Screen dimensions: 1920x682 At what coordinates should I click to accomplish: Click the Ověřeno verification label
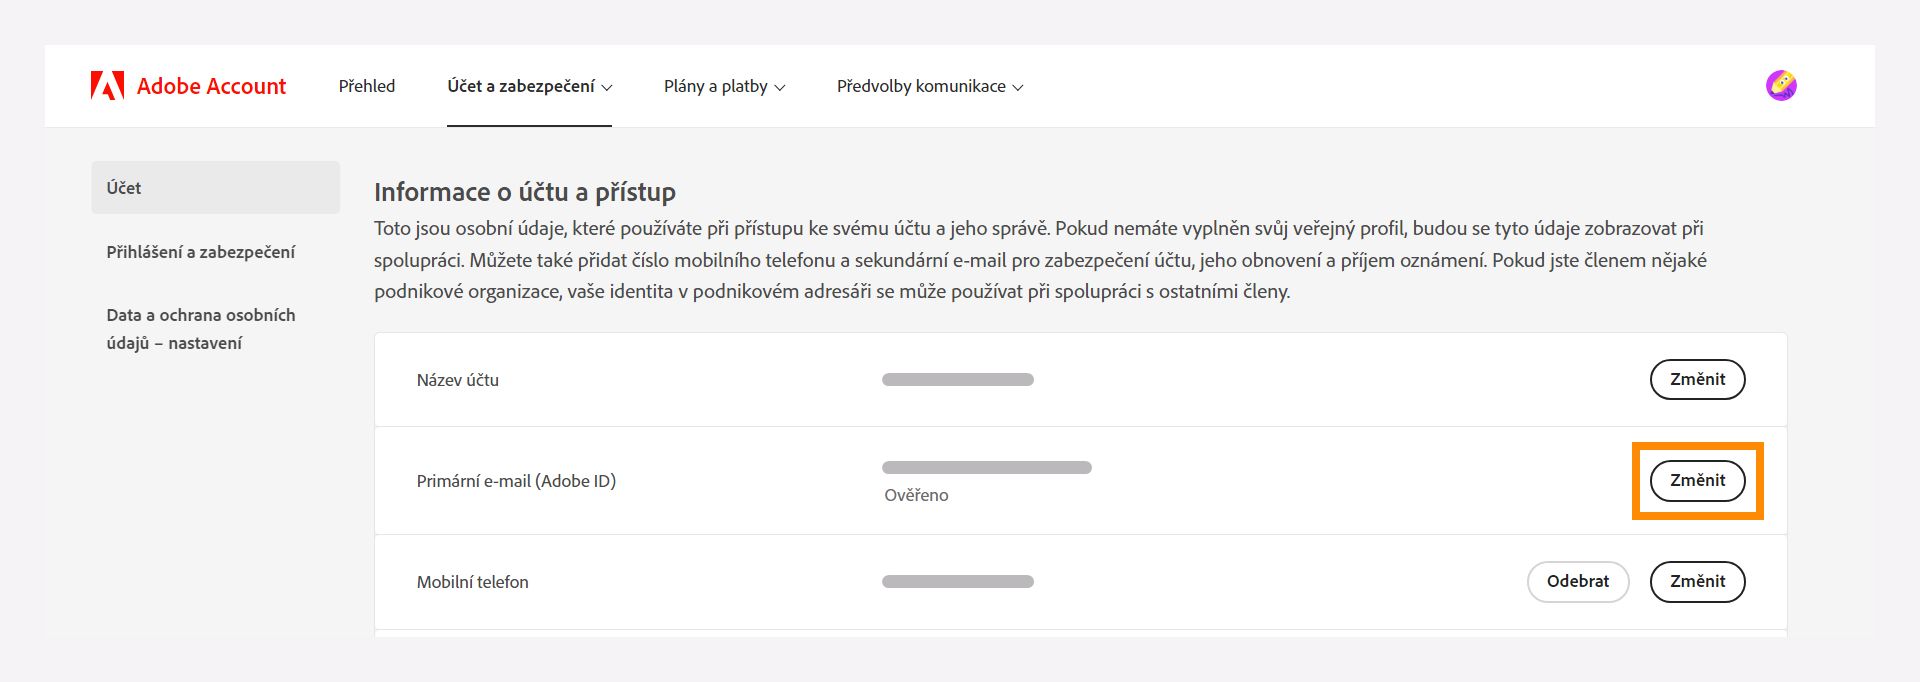tap(915, 495)
